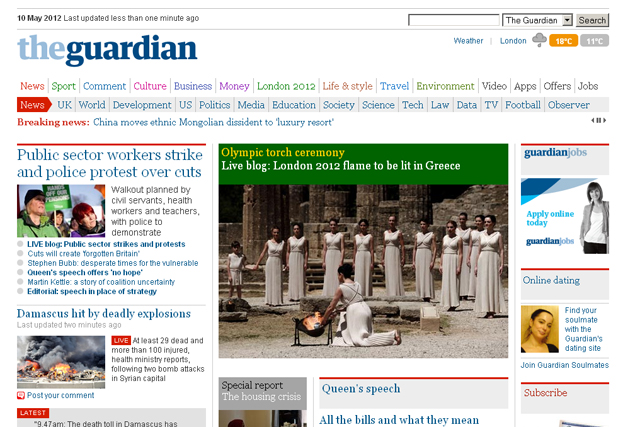640x427 pixels.
Task: Go to London 2012 section
Action: (286, 86)
